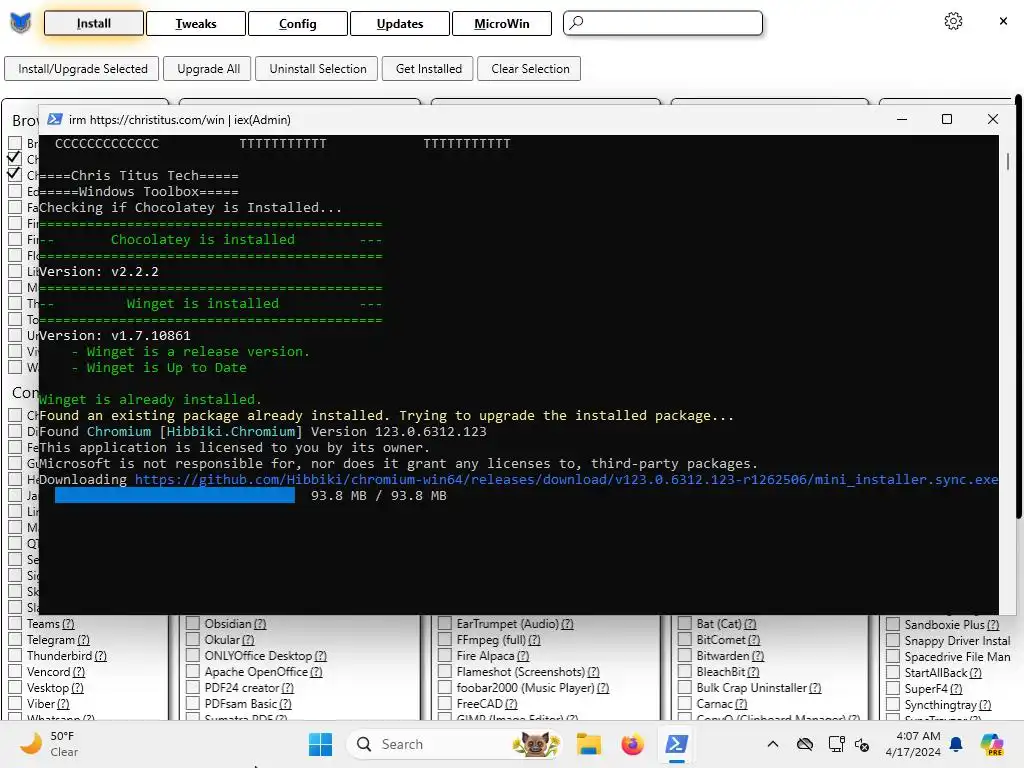The width and height of the screenshot is (1024, 768).
Task: Open Copilot preview icon in taskbar
Action: pos(991,744)
